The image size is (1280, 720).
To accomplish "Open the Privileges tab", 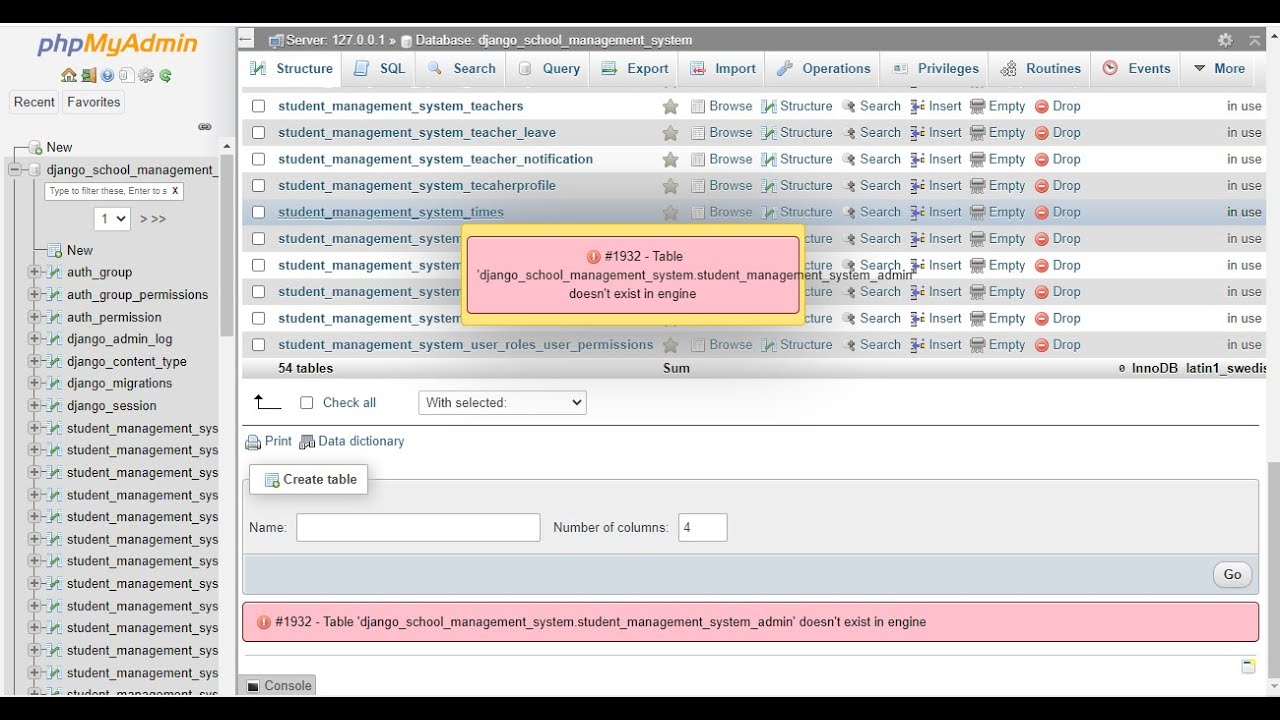I will 936,69.
